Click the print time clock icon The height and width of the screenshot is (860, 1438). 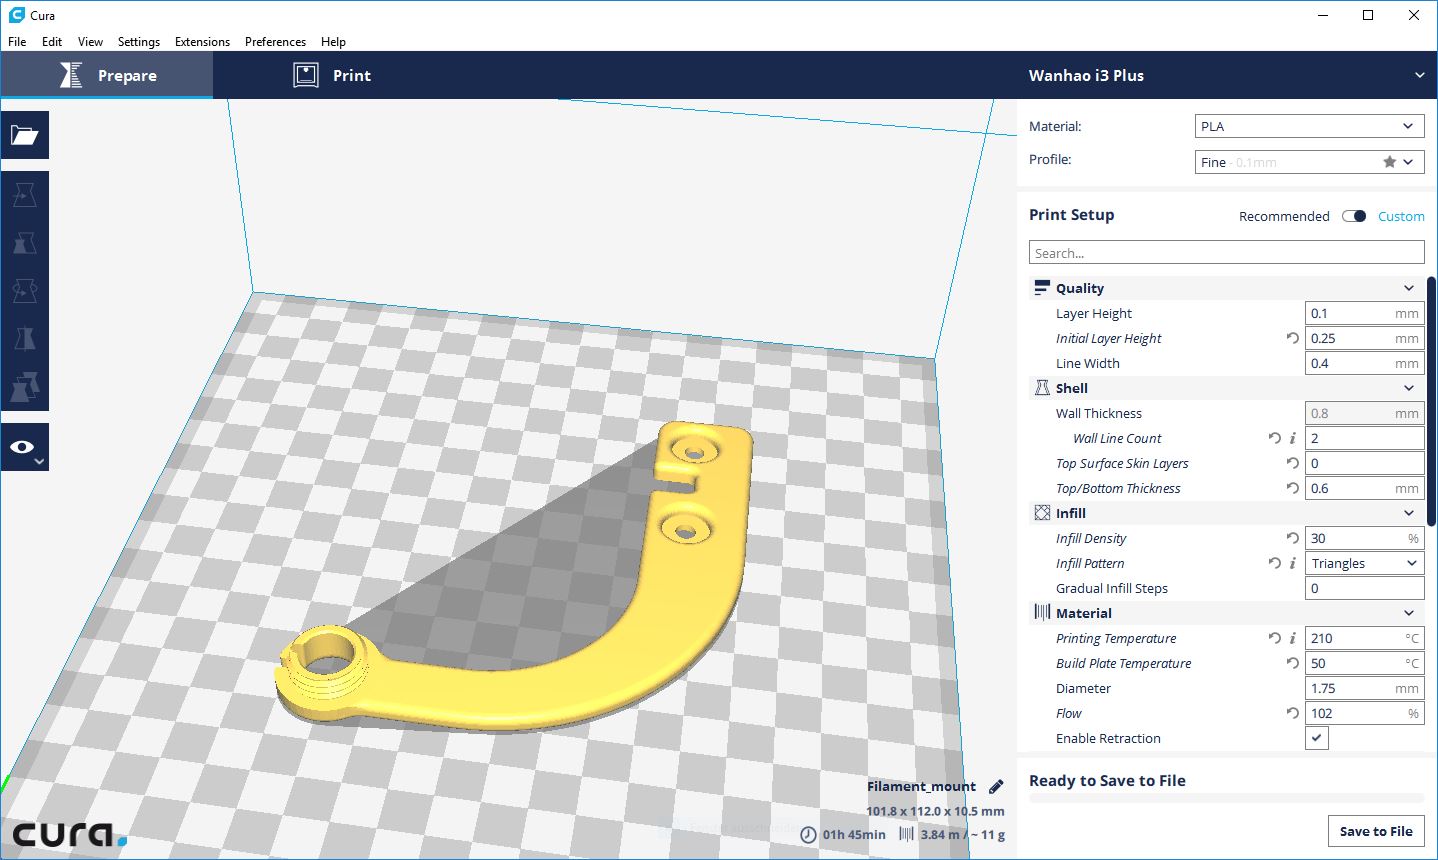[809, 834]
